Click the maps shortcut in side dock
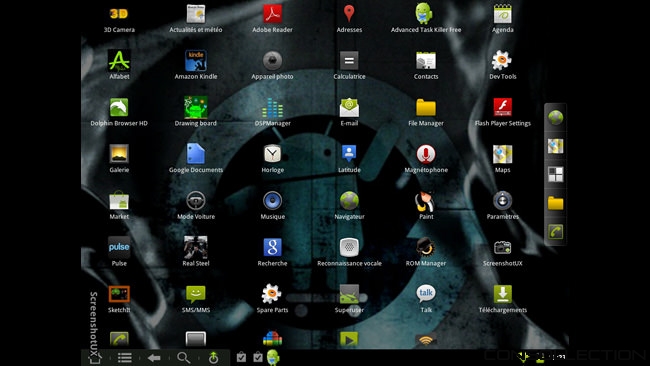This screenshot has width=650, height=366. point(555,146)
